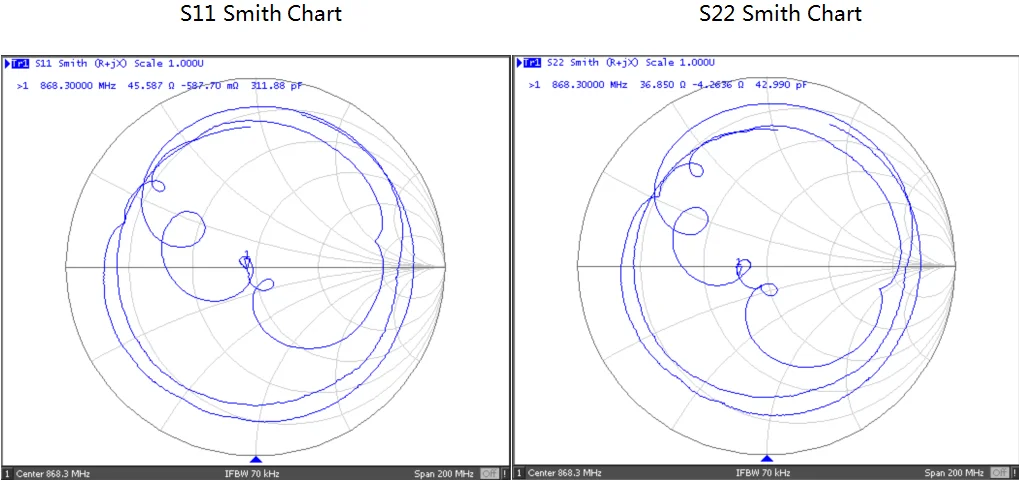Click the S22 Smith (R+jX) trace label
This screenshot has height=480, width=1019.
(594, 63)
